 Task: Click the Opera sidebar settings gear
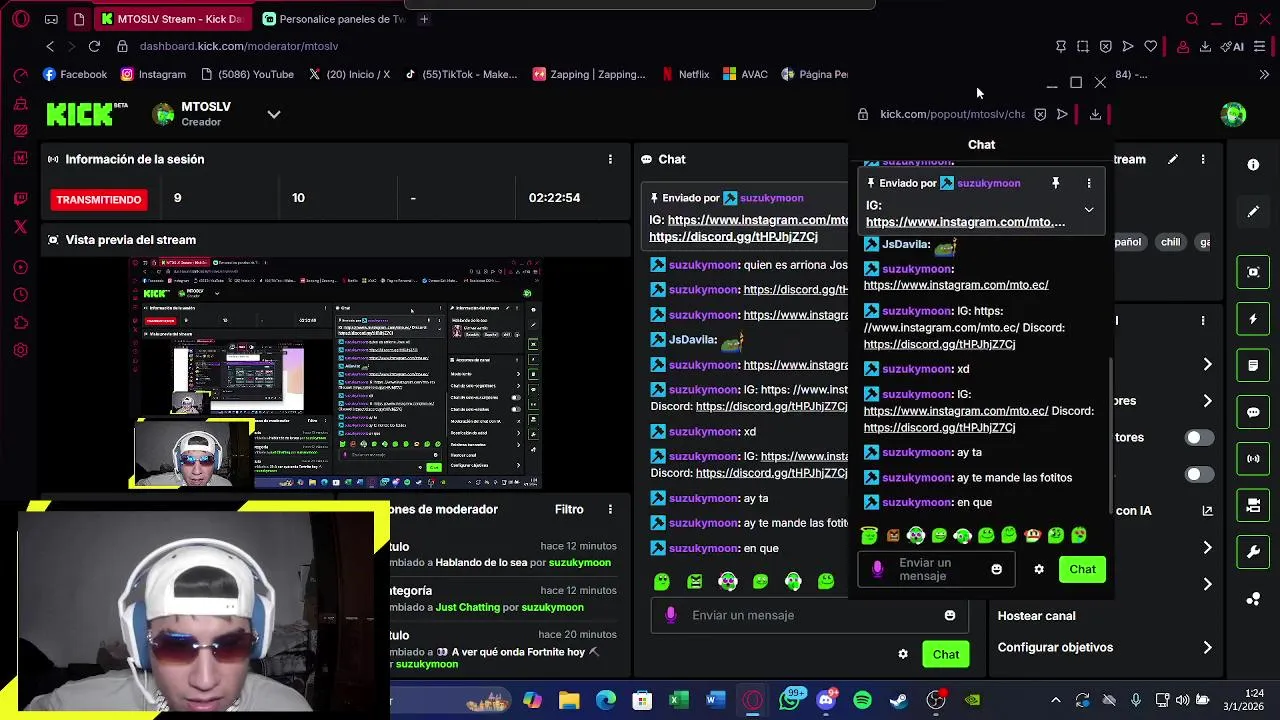[x=20, y=351]
